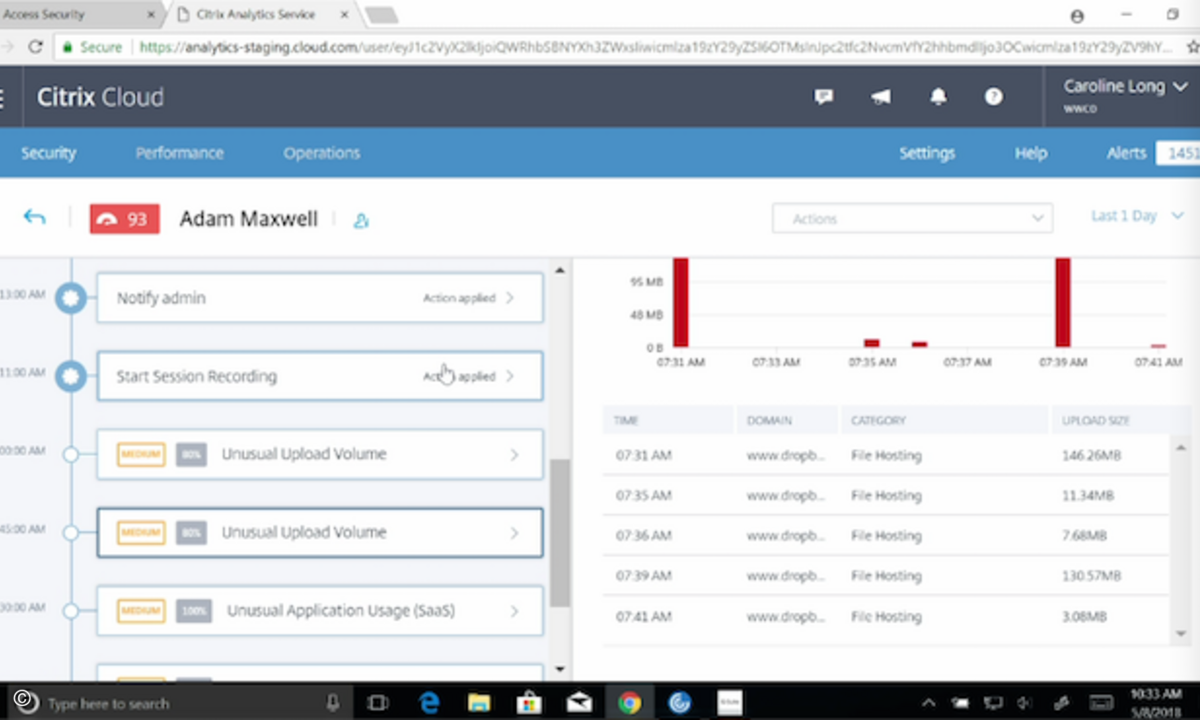
Task: Select the table row with 3.08MB upload
Action: (x=885, y=616)
